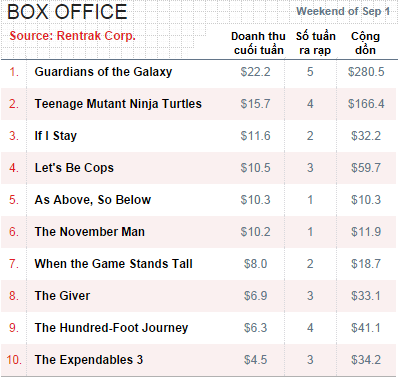Click the Doanh thu cuối tuần column header
The width and height of the screenshot is (398, 377).
click(x=258, y=43)
